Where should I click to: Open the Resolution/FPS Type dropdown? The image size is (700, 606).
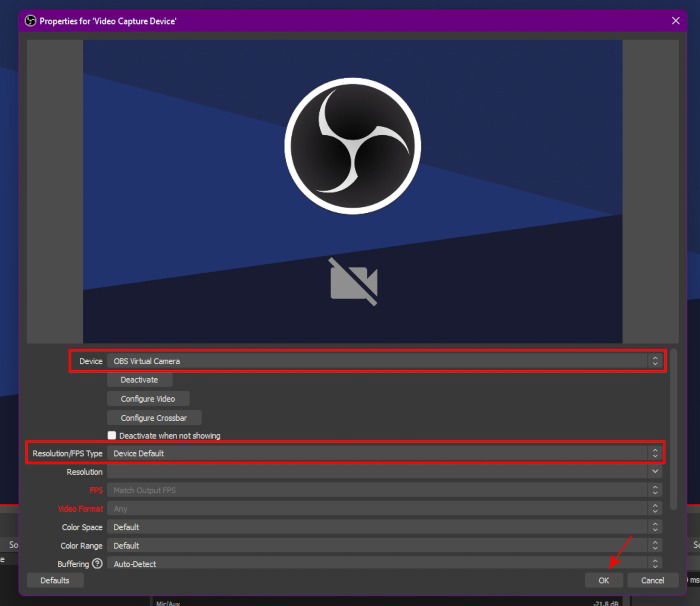point(384,453)
